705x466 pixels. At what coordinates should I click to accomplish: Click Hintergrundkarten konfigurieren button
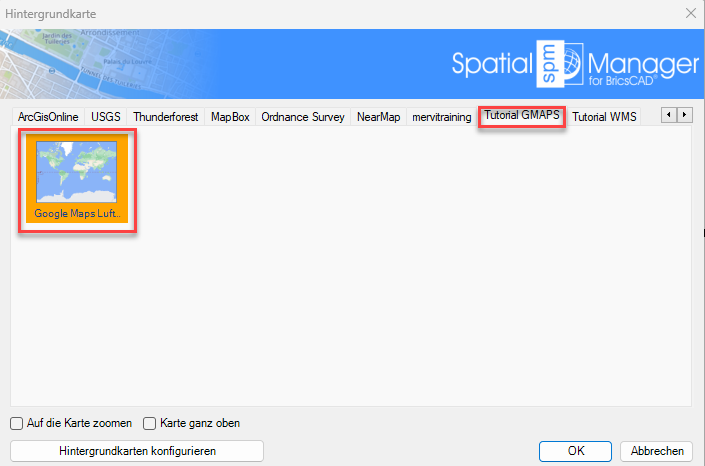point(137,451)
